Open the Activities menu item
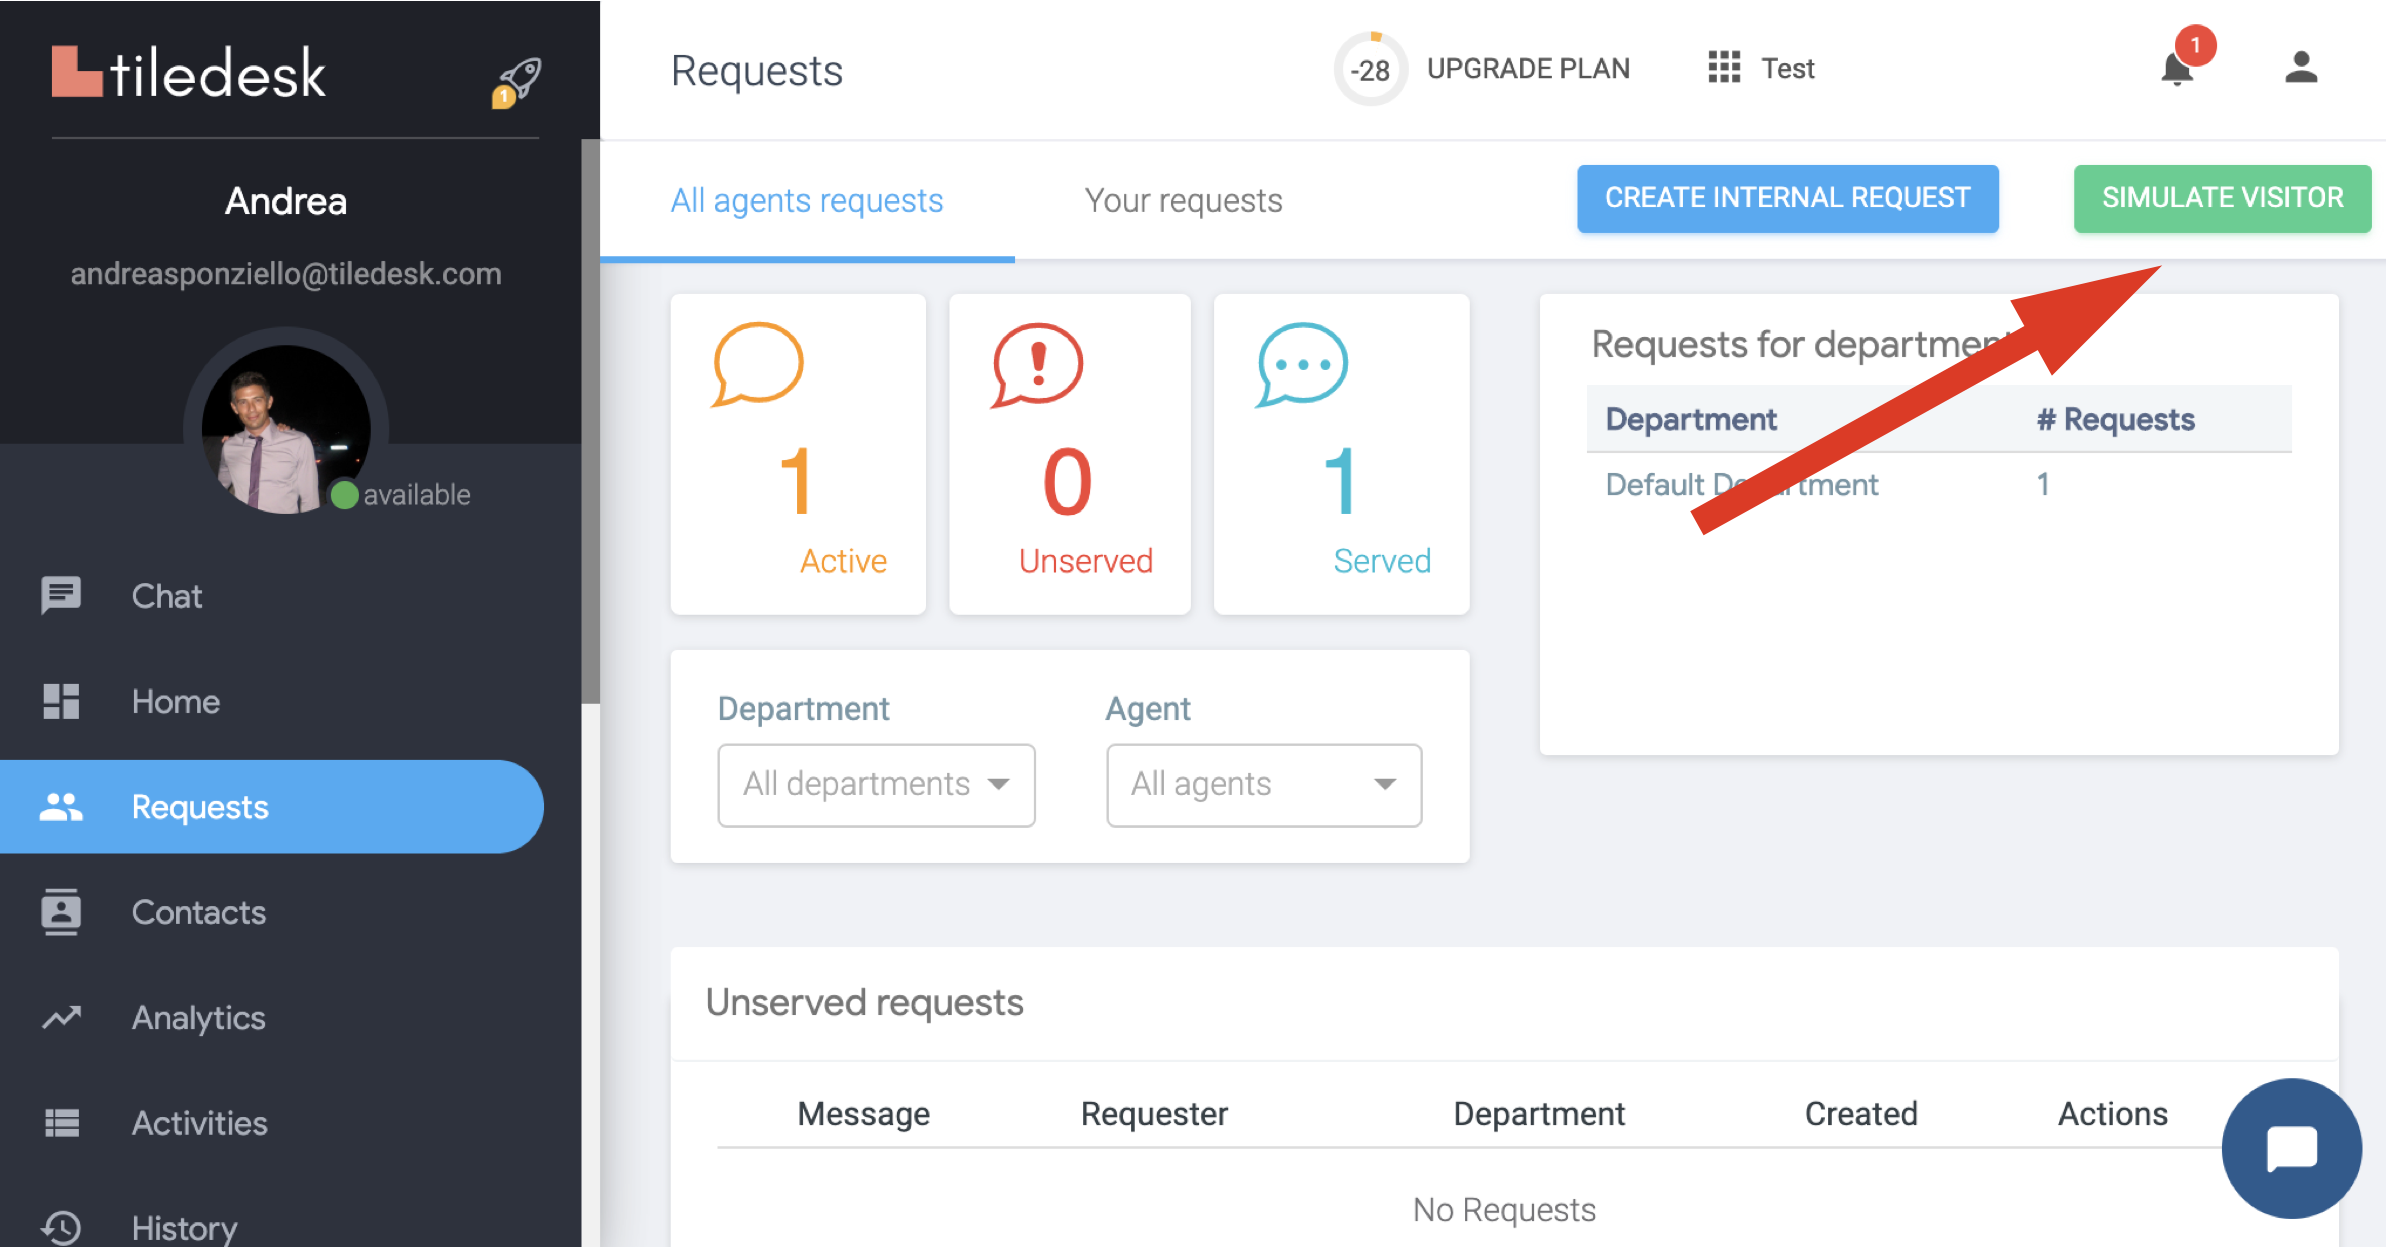2386x1250 pixels. 199,1123
